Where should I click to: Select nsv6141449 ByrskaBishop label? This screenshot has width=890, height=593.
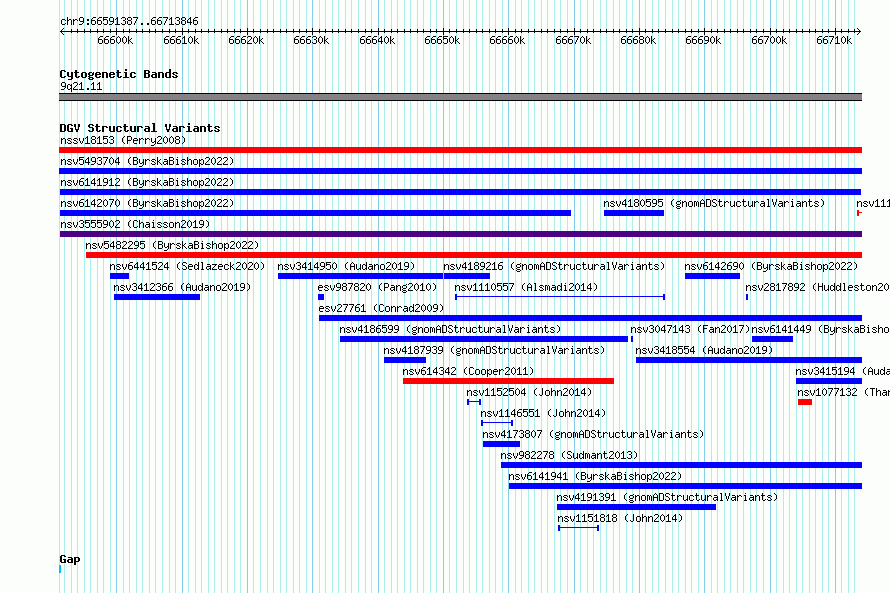click(x=821, y=329)
